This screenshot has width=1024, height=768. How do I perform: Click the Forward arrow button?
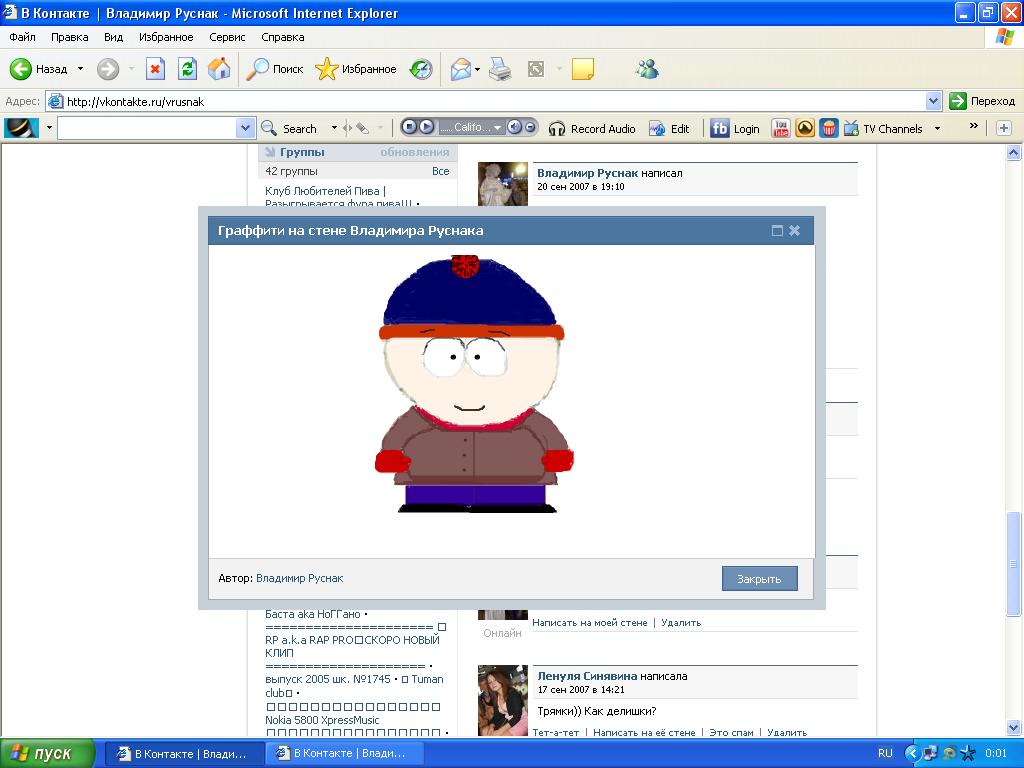(x=108, y=69)
